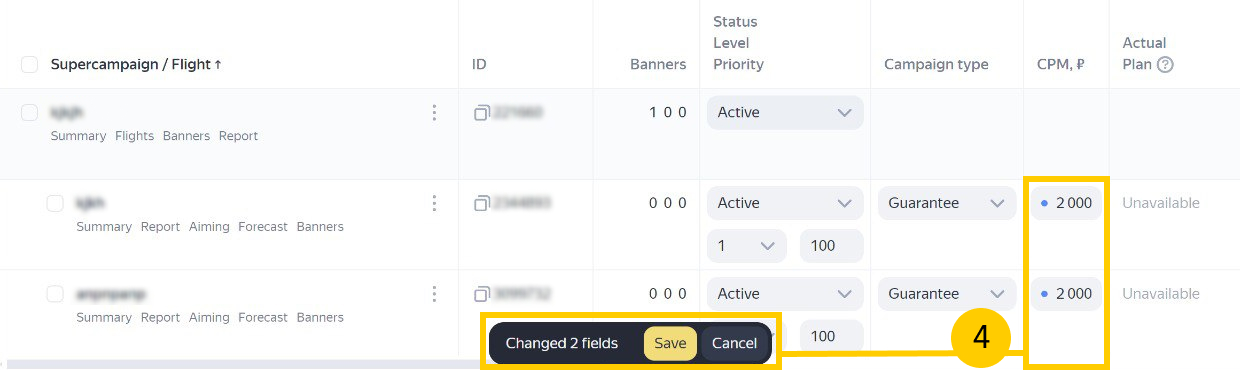Viewport: 1240px width, 370px height.
Task: Open the Active status dropdown of supercampaign
Action: pyautogui.click(x=785, y=112)
